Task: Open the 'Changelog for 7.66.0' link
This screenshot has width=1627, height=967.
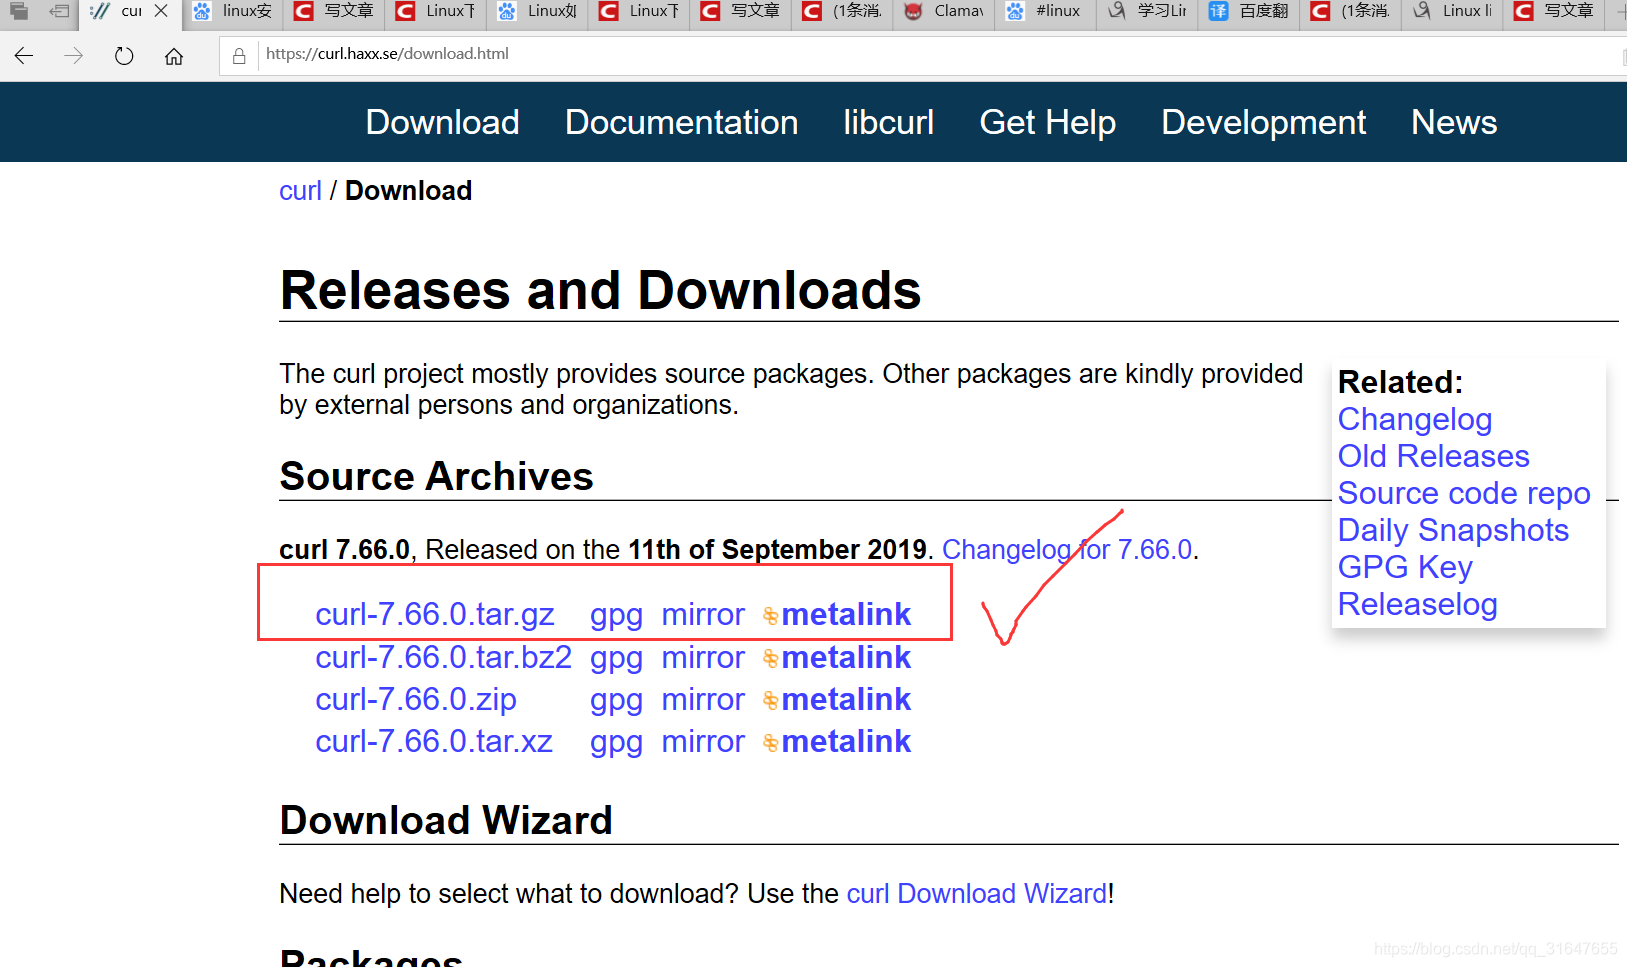Action: 1067,549
